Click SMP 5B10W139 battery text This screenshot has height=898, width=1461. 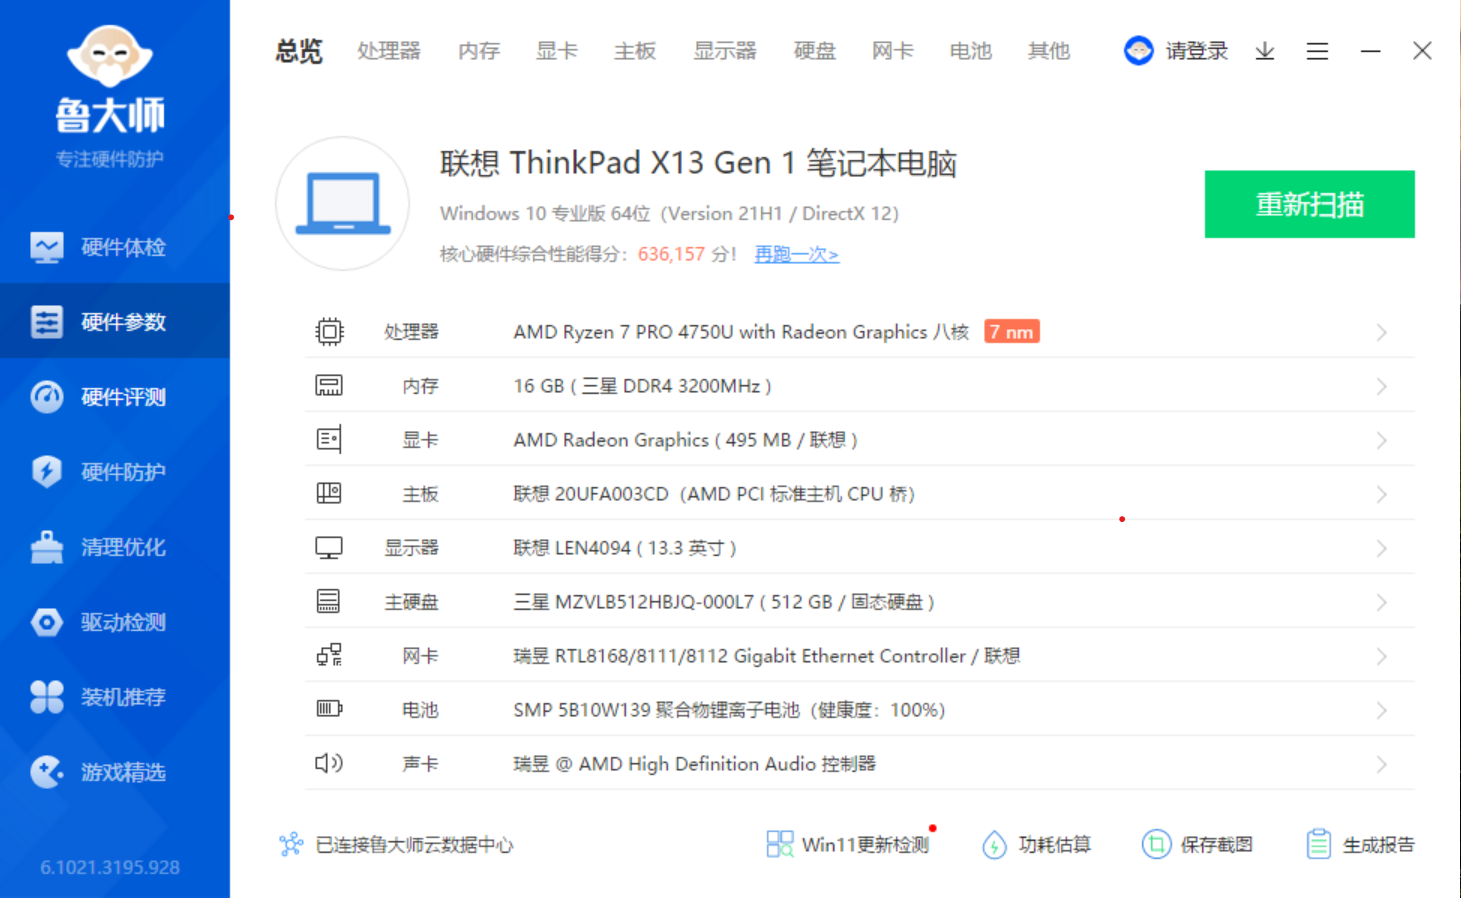[x=729, y=710]
